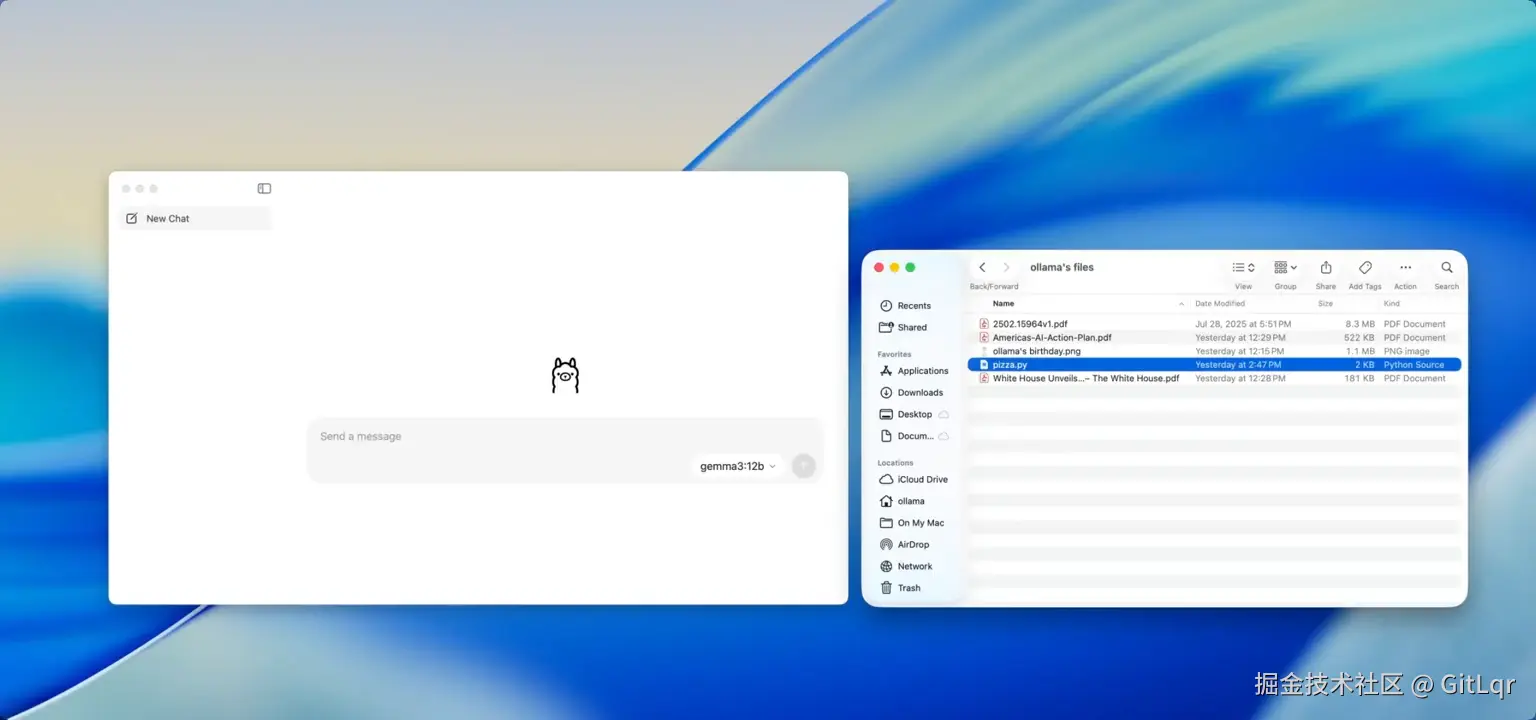Viewport: 1536px width, 720px height.
Task: Open the Finder Action menu
Action: 1405,267
